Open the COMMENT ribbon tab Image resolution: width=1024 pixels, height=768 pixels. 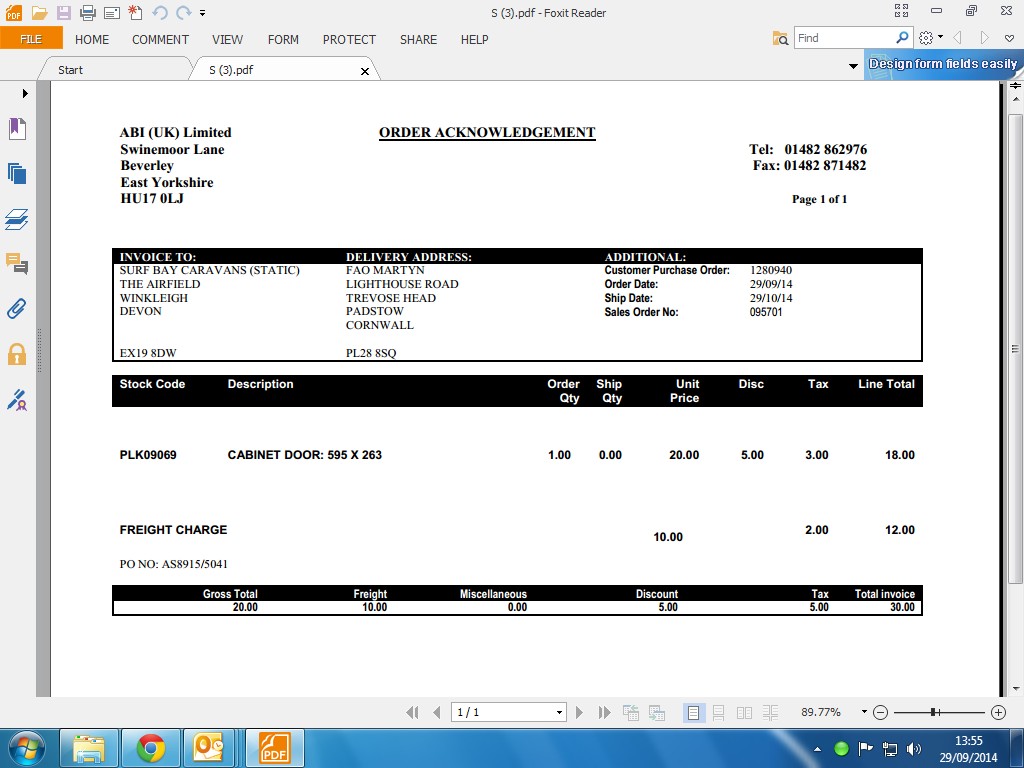coord(160,39)
